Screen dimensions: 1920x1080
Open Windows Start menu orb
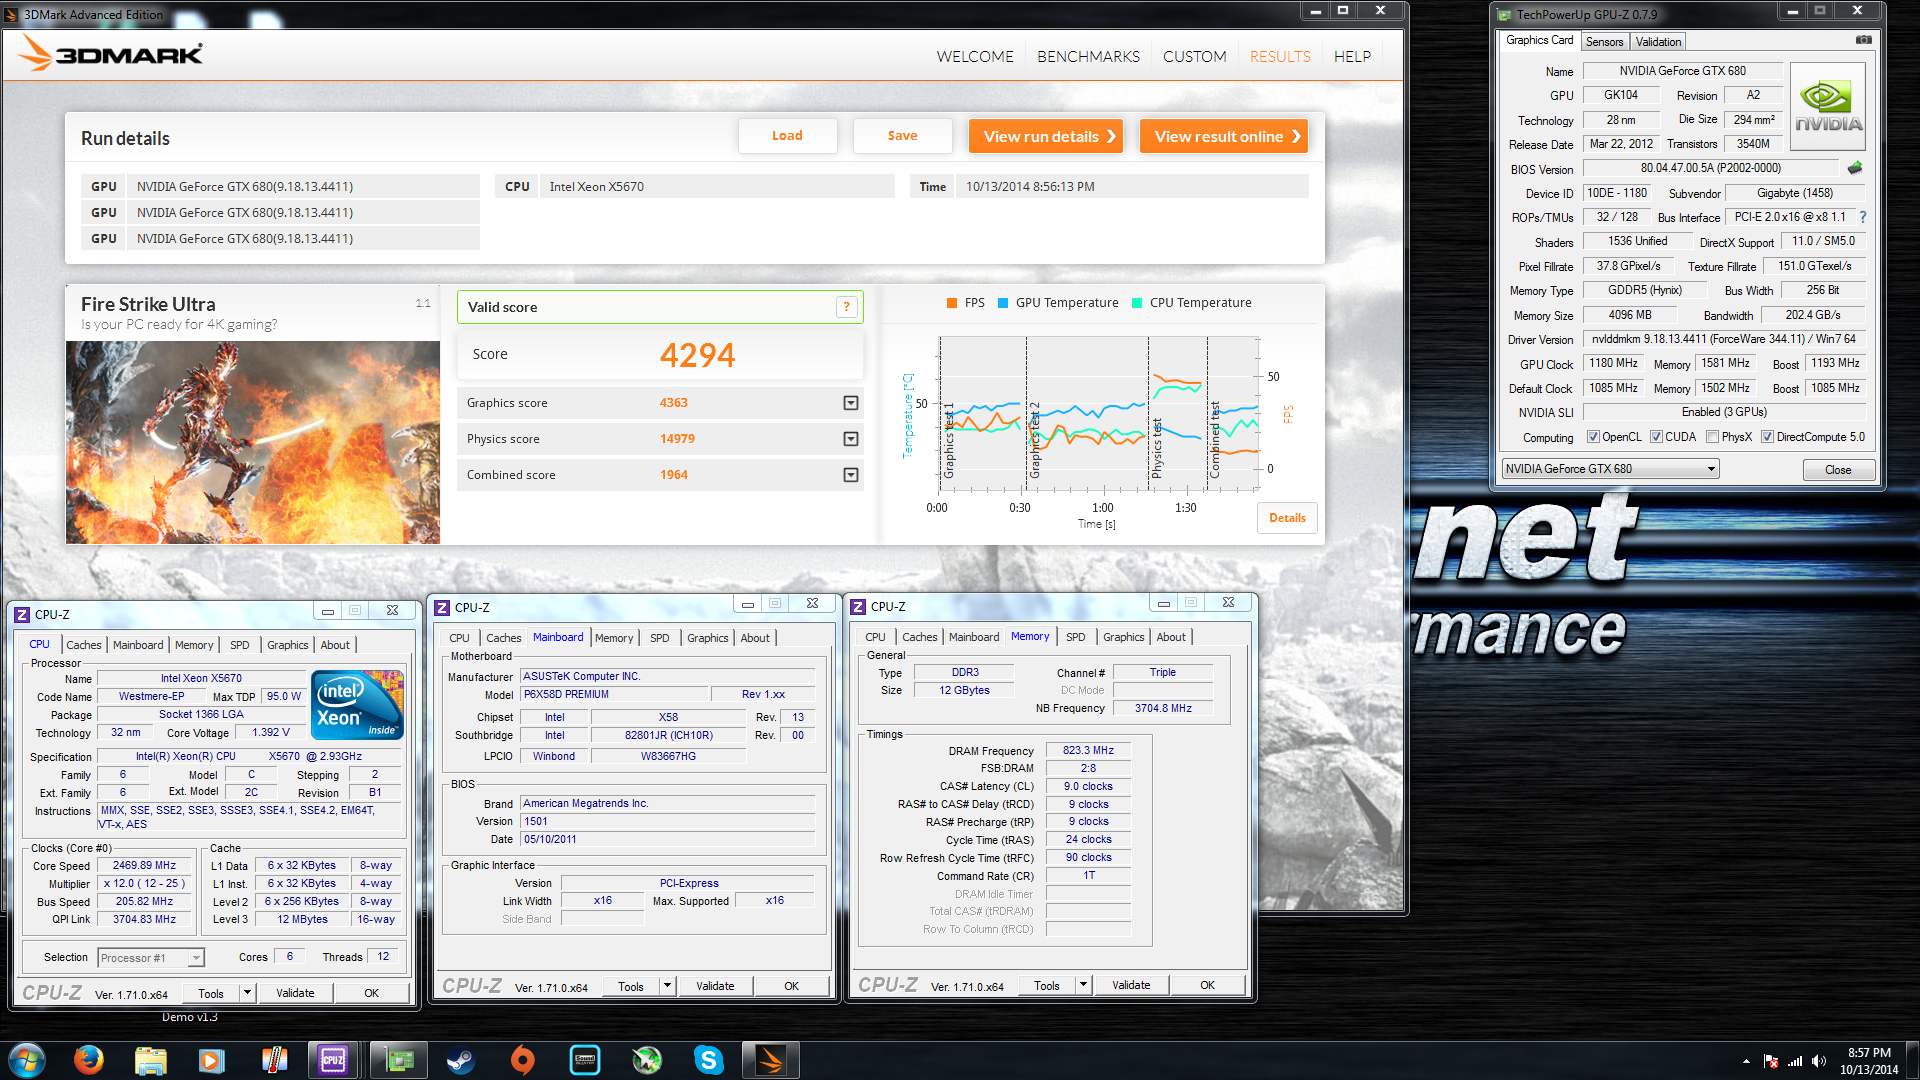27,1060
